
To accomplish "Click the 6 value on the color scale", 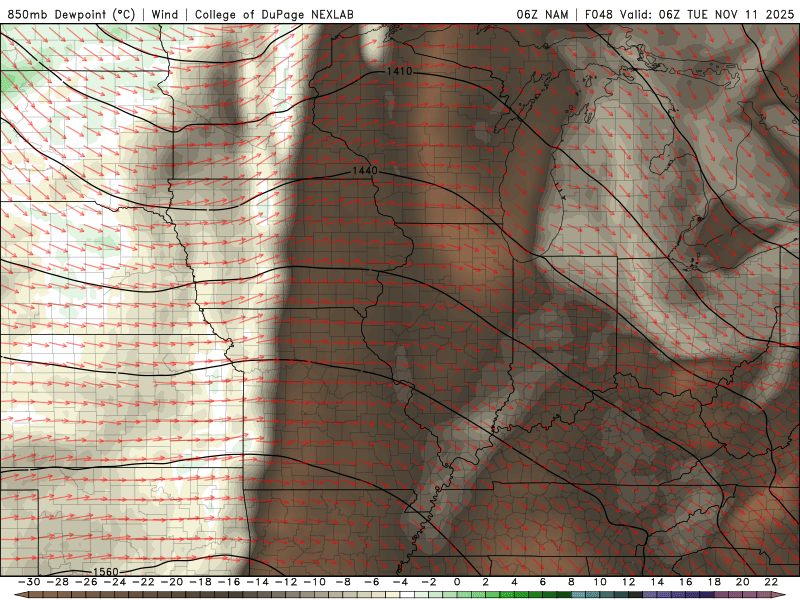I will 543,582.
